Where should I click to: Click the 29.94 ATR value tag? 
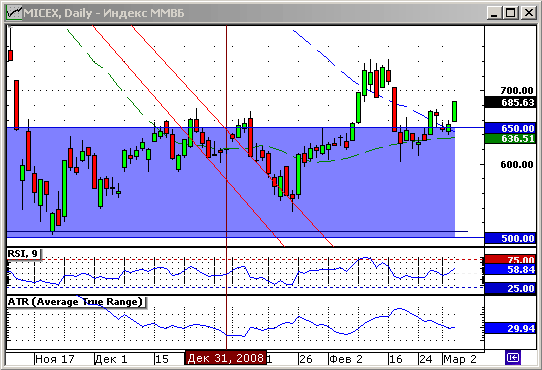click(511, 328)
